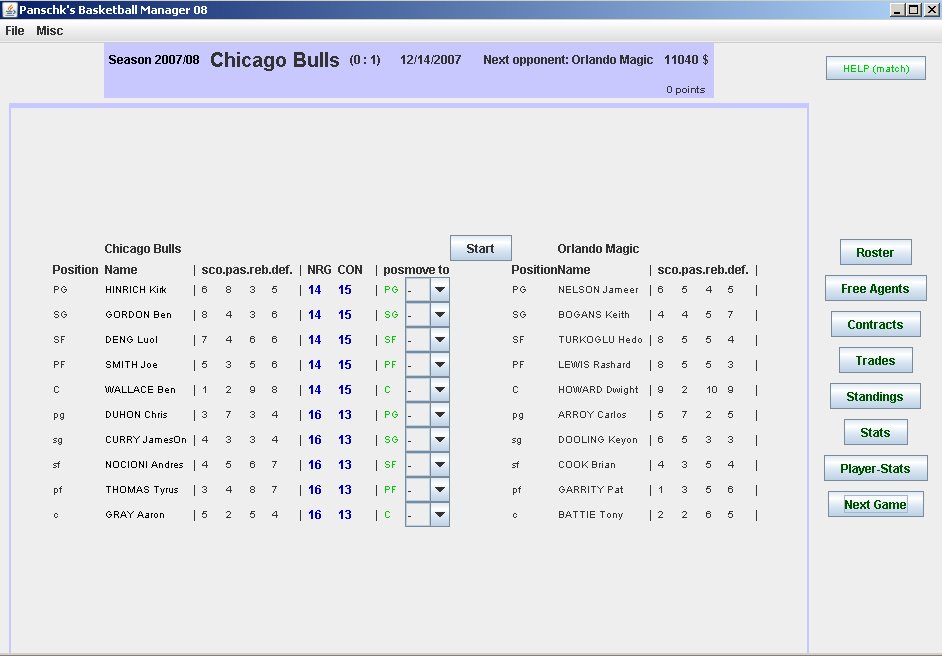Select player name THOMAS Tyrus

[x=142, y=490]
